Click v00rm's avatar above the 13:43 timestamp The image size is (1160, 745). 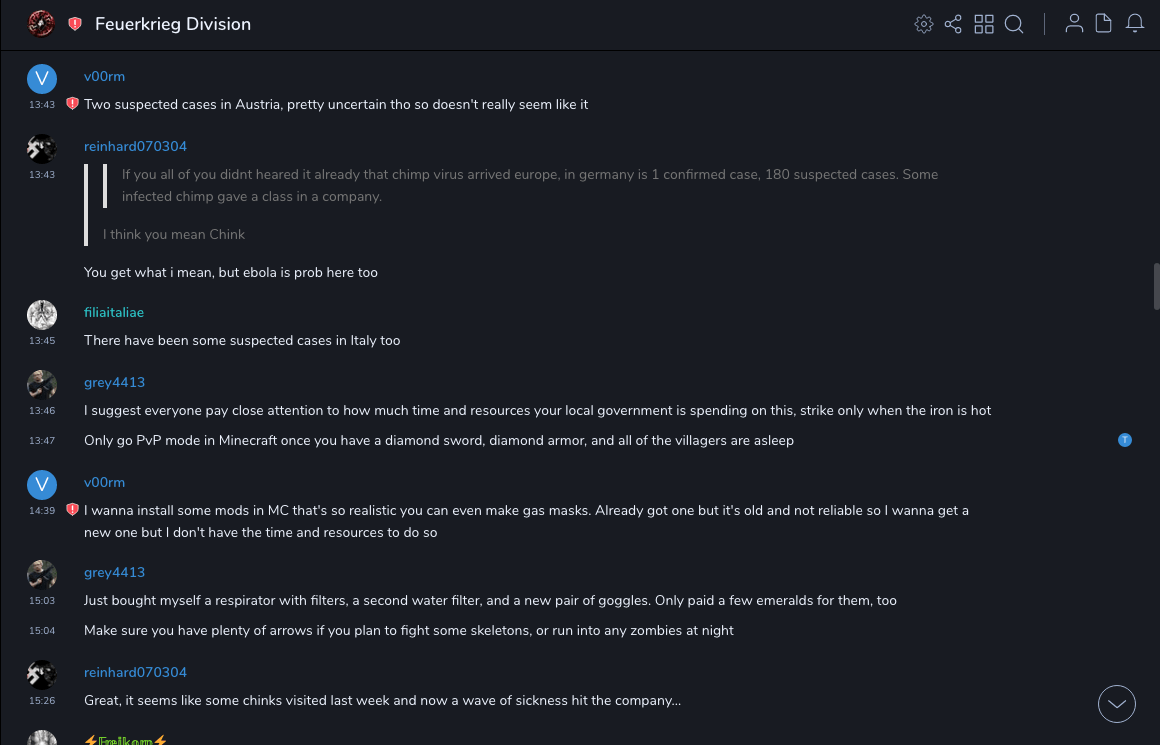[42, 78]
